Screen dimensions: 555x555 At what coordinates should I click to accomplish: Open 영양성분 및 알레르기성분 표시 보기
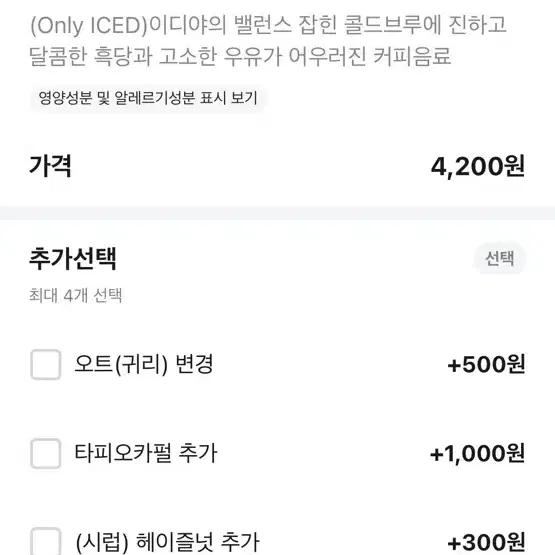click(148, 98)
